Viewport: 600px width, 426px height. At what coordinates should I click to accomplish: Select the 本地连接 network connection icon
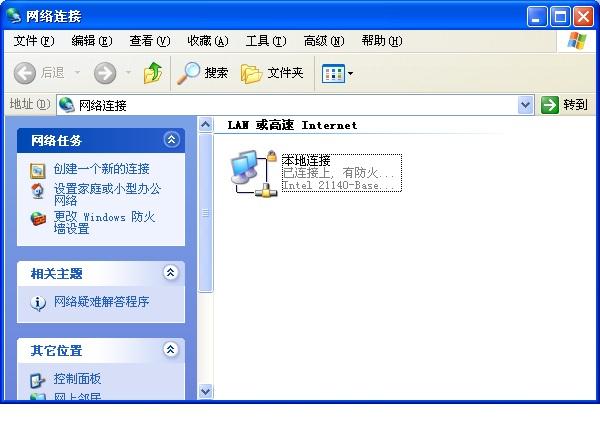253,173
